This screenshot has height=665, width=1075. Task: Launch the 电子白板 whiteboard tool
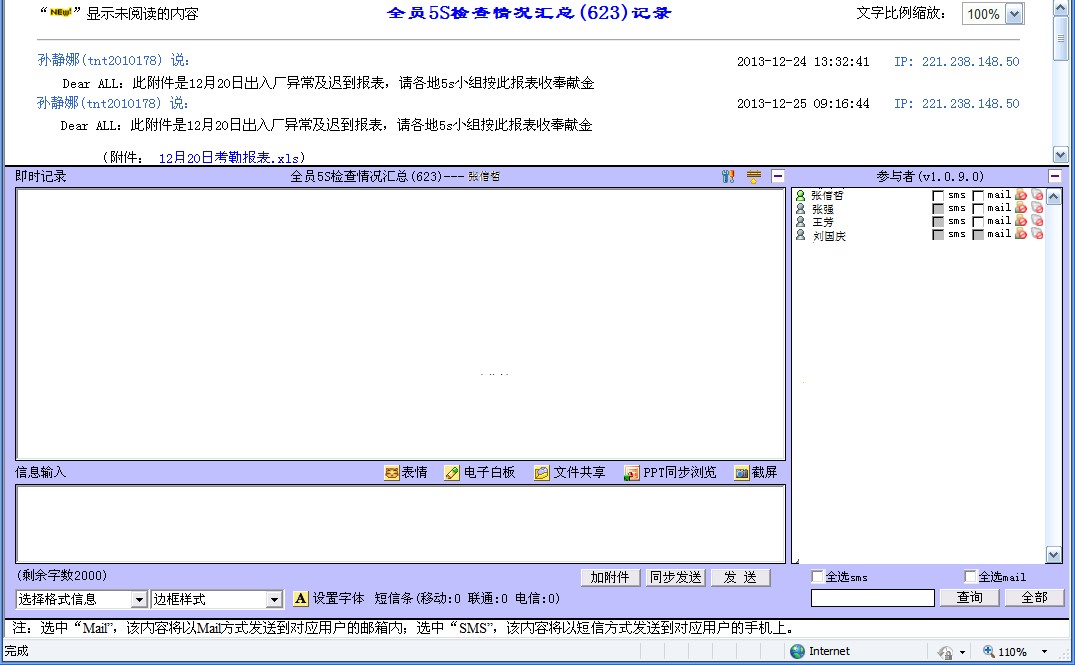tap(480, 472)
